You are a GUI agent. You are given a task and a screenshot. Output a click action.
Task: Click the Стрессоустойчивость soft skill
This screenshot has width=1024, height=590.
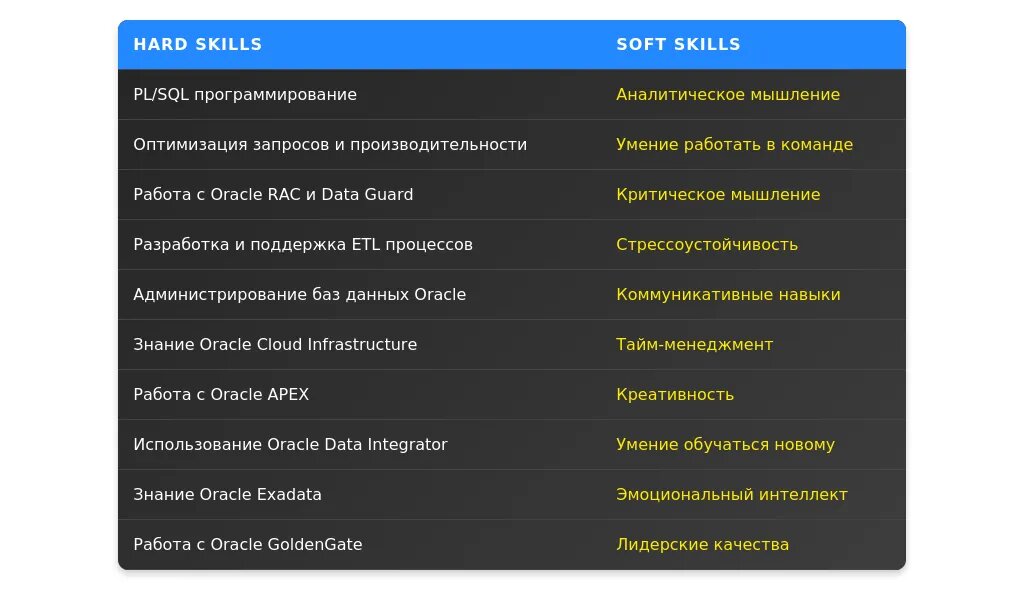pyautogui.click(x=707, y=244)
